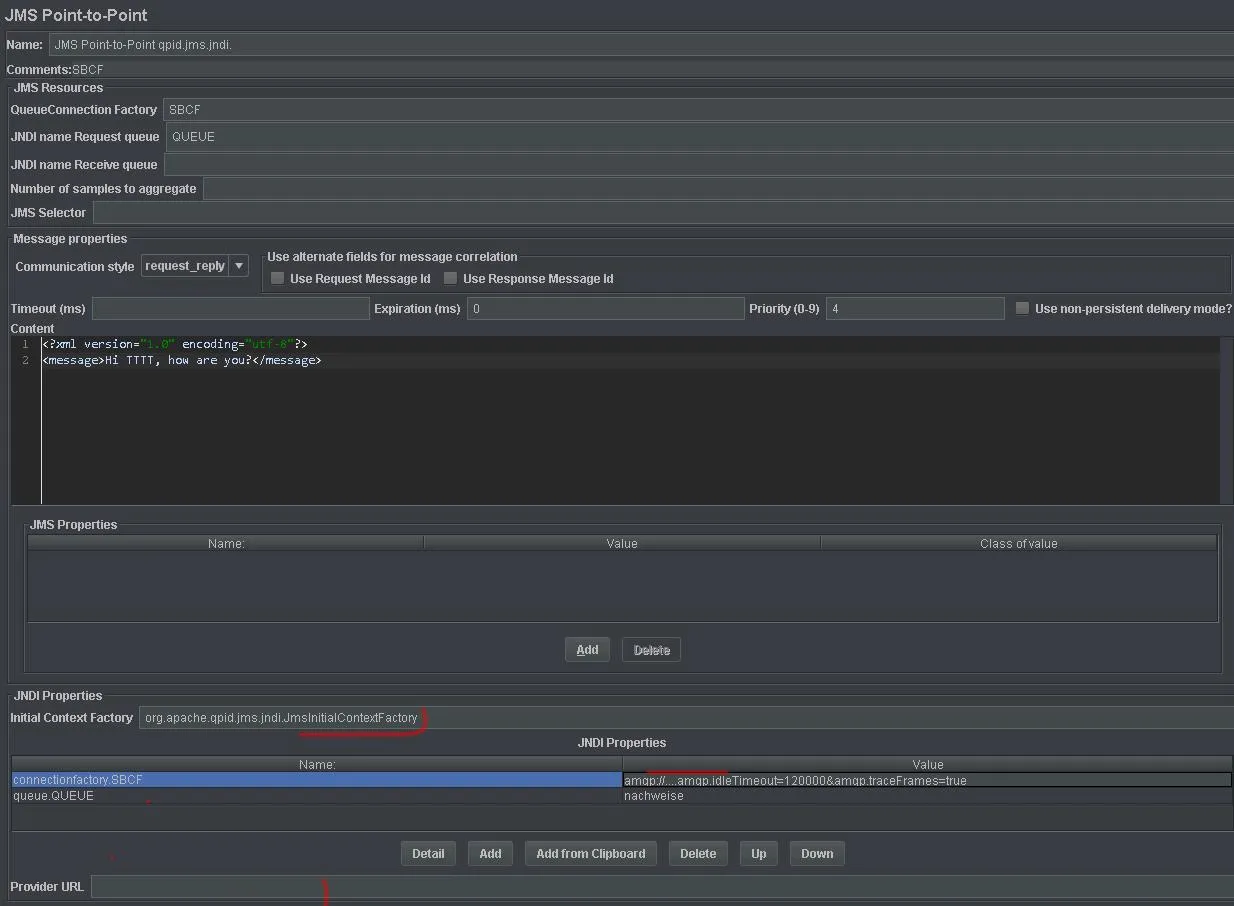Click the JMS Selector field
This screenshot has height=906, width=1234.
coord(663,213)
